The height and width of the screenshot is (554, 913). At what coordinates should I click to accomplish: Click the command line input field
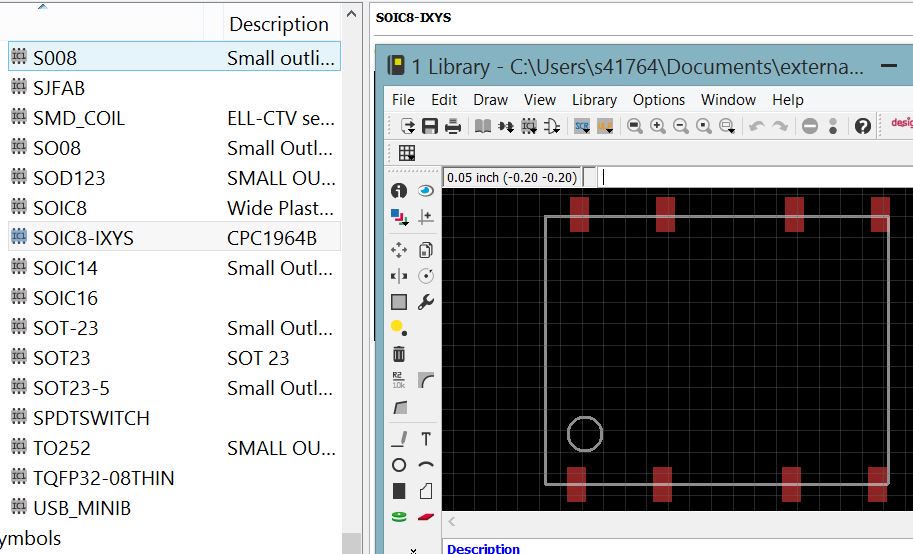pyautogui.click(x=756, y=177)
